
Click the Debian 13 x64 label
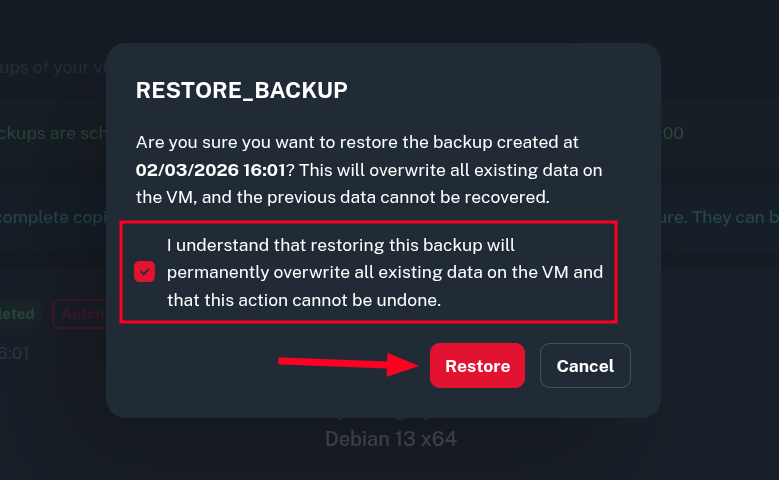click(390, 438)
